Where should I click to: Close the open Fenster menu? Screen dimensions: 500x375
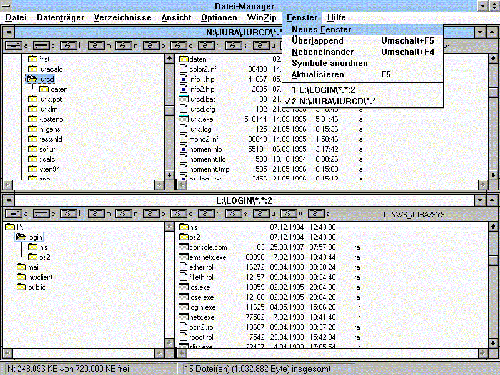pos(302,17)
